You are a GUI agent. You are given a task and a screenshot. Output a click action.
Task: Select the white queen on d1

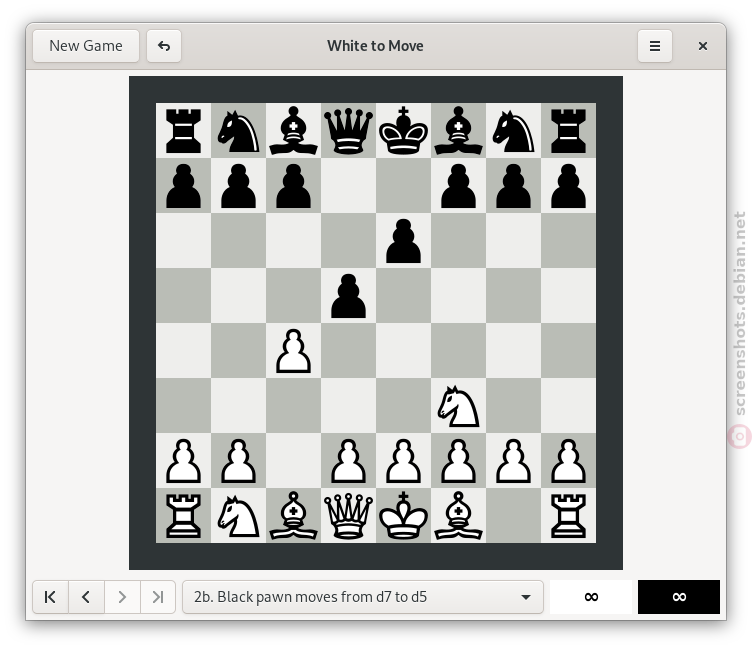point(349,516)
